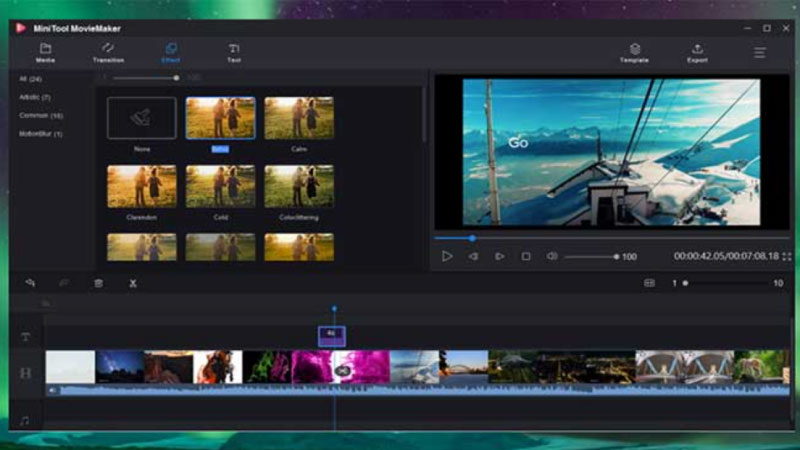Filter effects by Artistic category
Viewport: 800px width, 450px height.
[x=35, y=97]
